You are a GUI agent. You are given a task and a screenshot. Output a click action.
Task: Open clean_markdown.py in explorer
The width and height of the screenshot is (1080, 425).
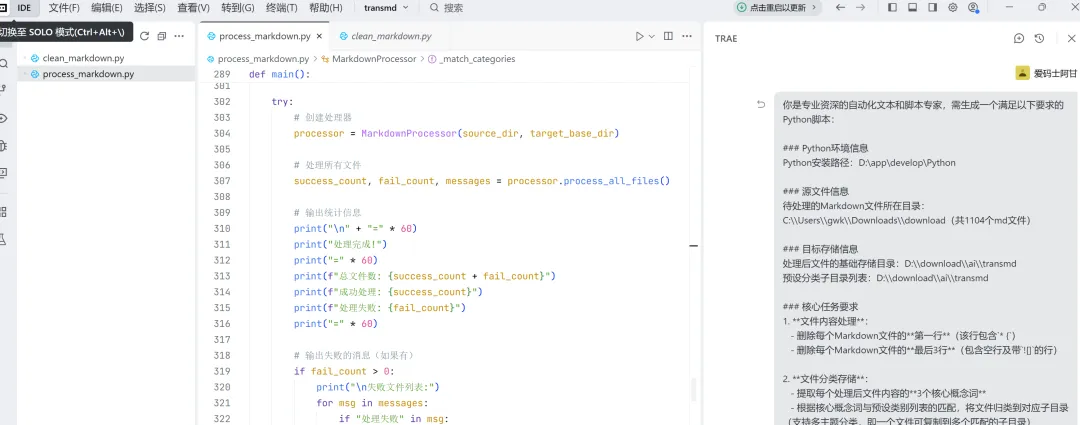click(x=83, y=59)
